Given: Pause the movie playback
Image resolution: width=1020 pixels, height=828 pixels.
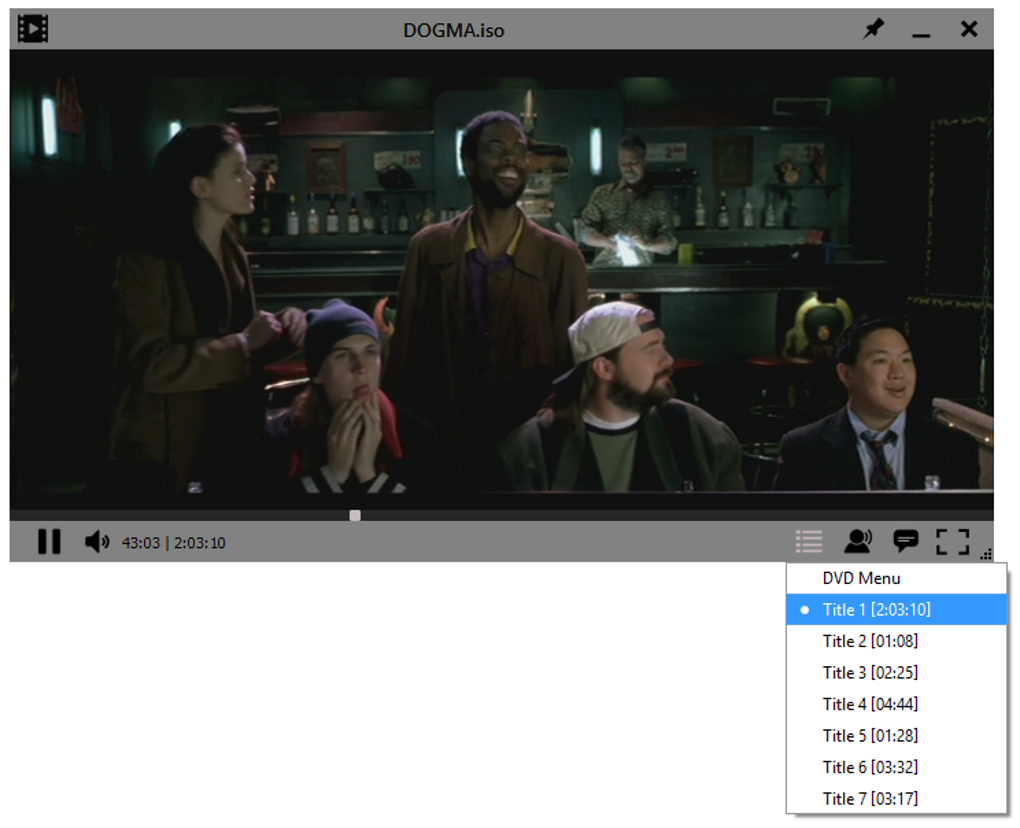Looking at the screenshot, I should pos(49,541).
